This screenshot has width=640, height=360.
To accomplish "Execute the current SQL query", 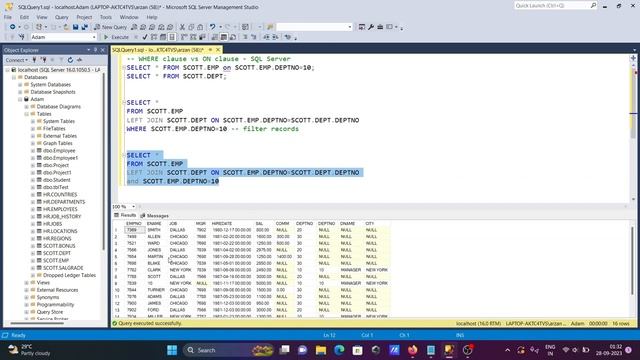I will click(x=116, y=37).
